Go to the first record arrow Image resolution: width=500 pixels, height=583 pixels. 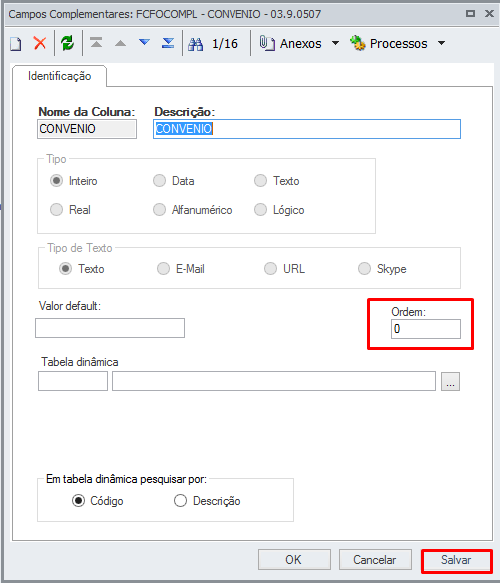pos(96,43)
